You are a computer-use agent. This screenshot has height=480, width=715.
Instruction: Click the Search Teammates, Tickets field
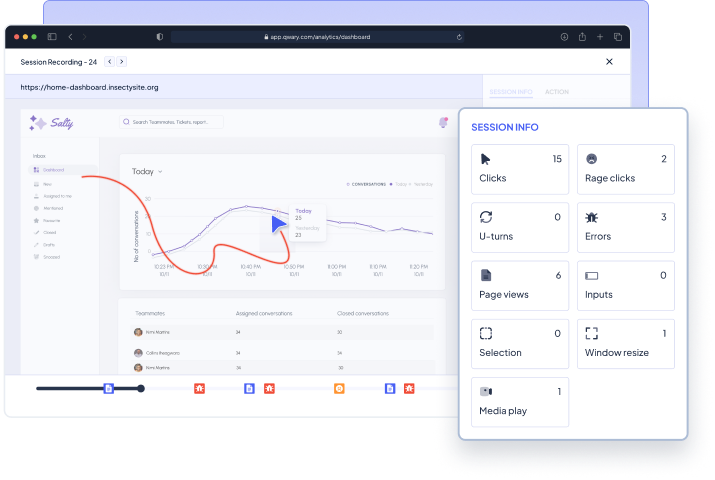(171, 122)
